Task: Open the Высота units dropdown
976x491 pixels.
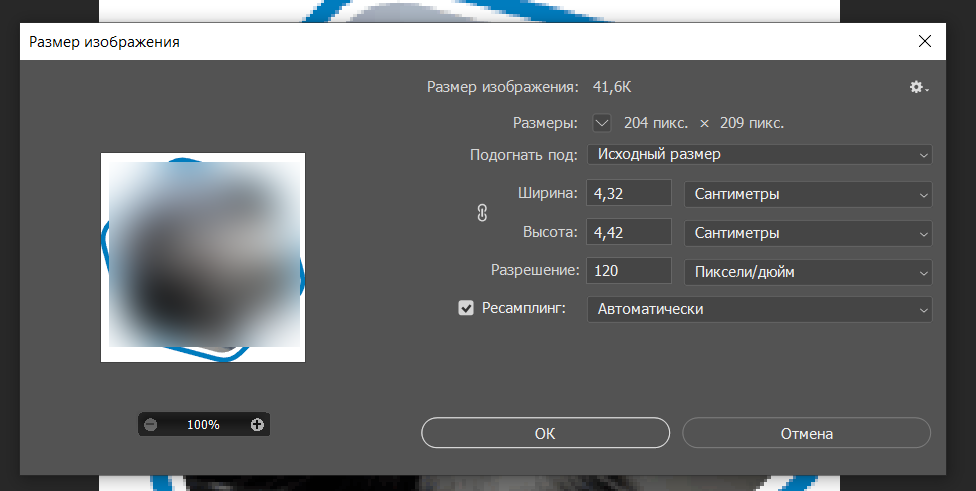Action: pos(808,233)
